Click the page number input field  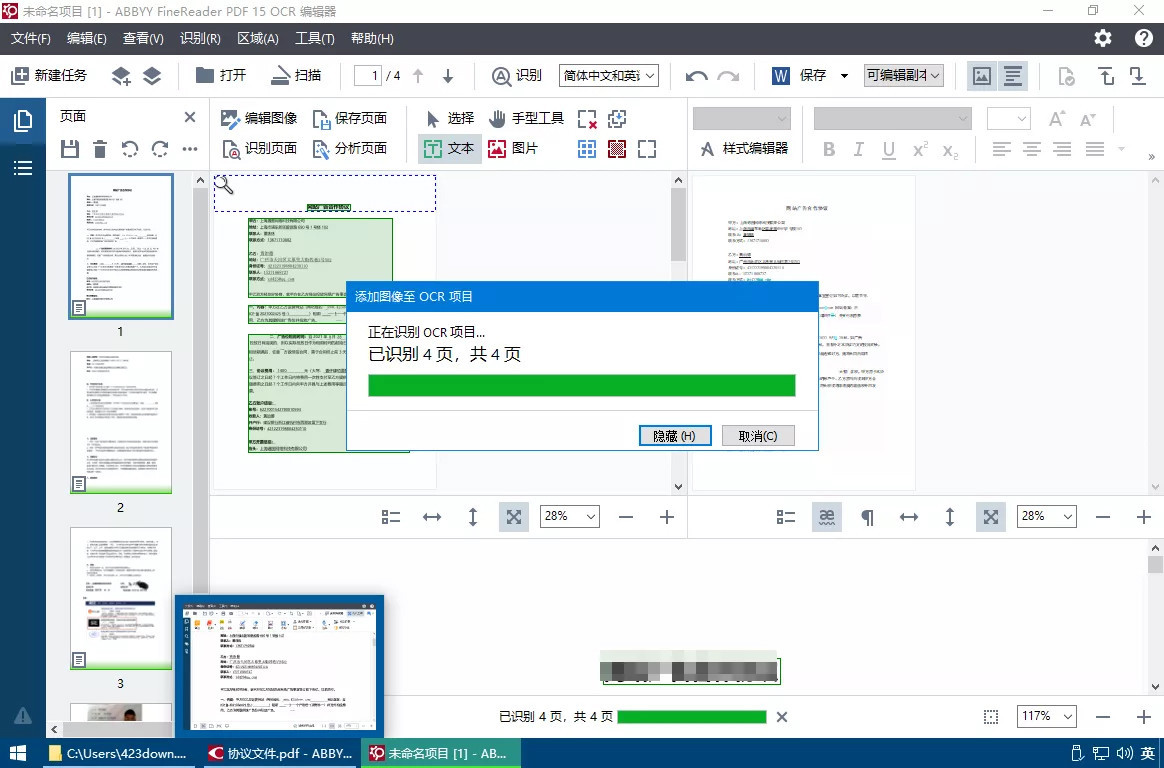(x=367, y=76)
